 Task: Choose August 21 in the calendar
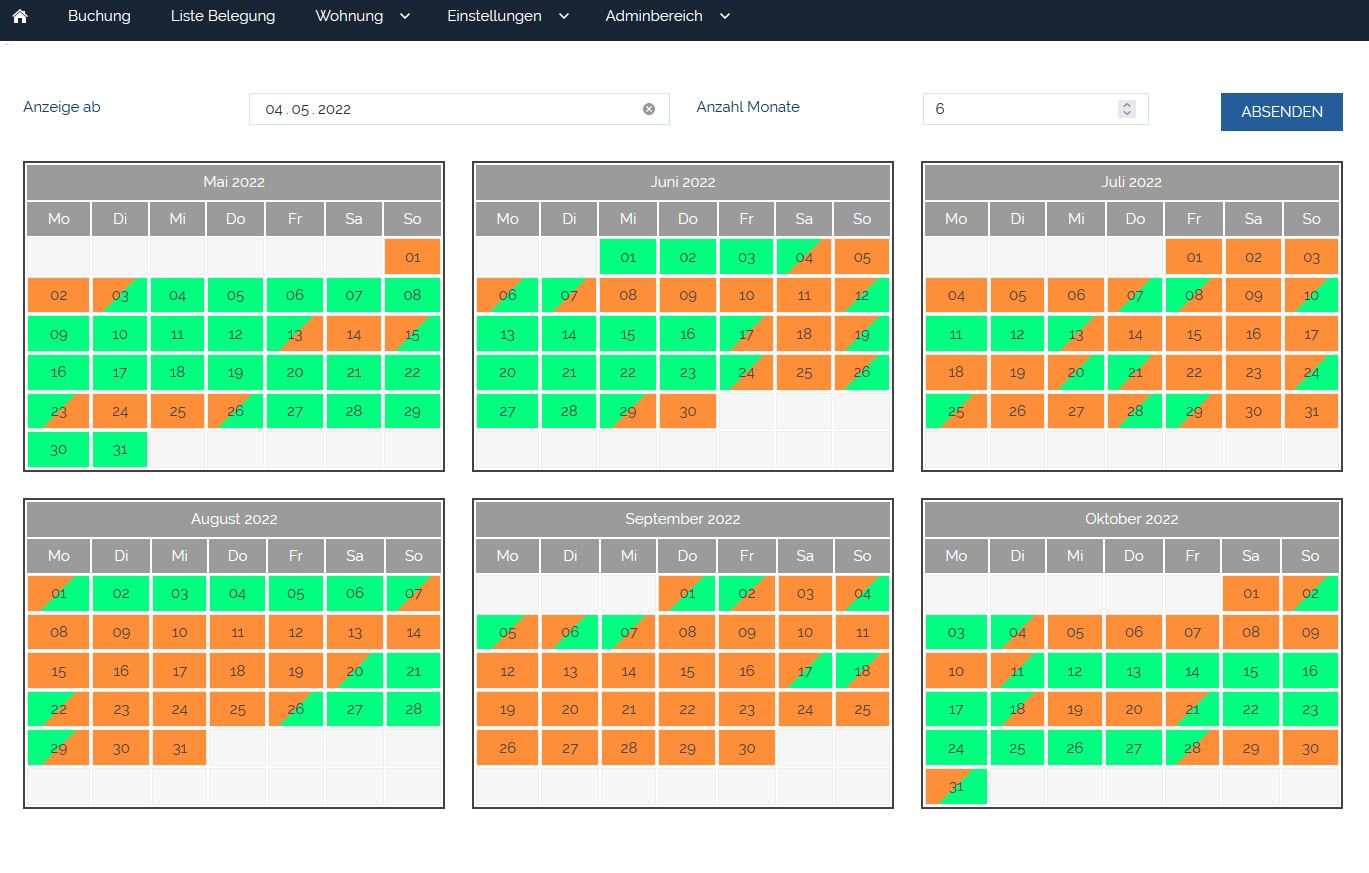(413, 671)
